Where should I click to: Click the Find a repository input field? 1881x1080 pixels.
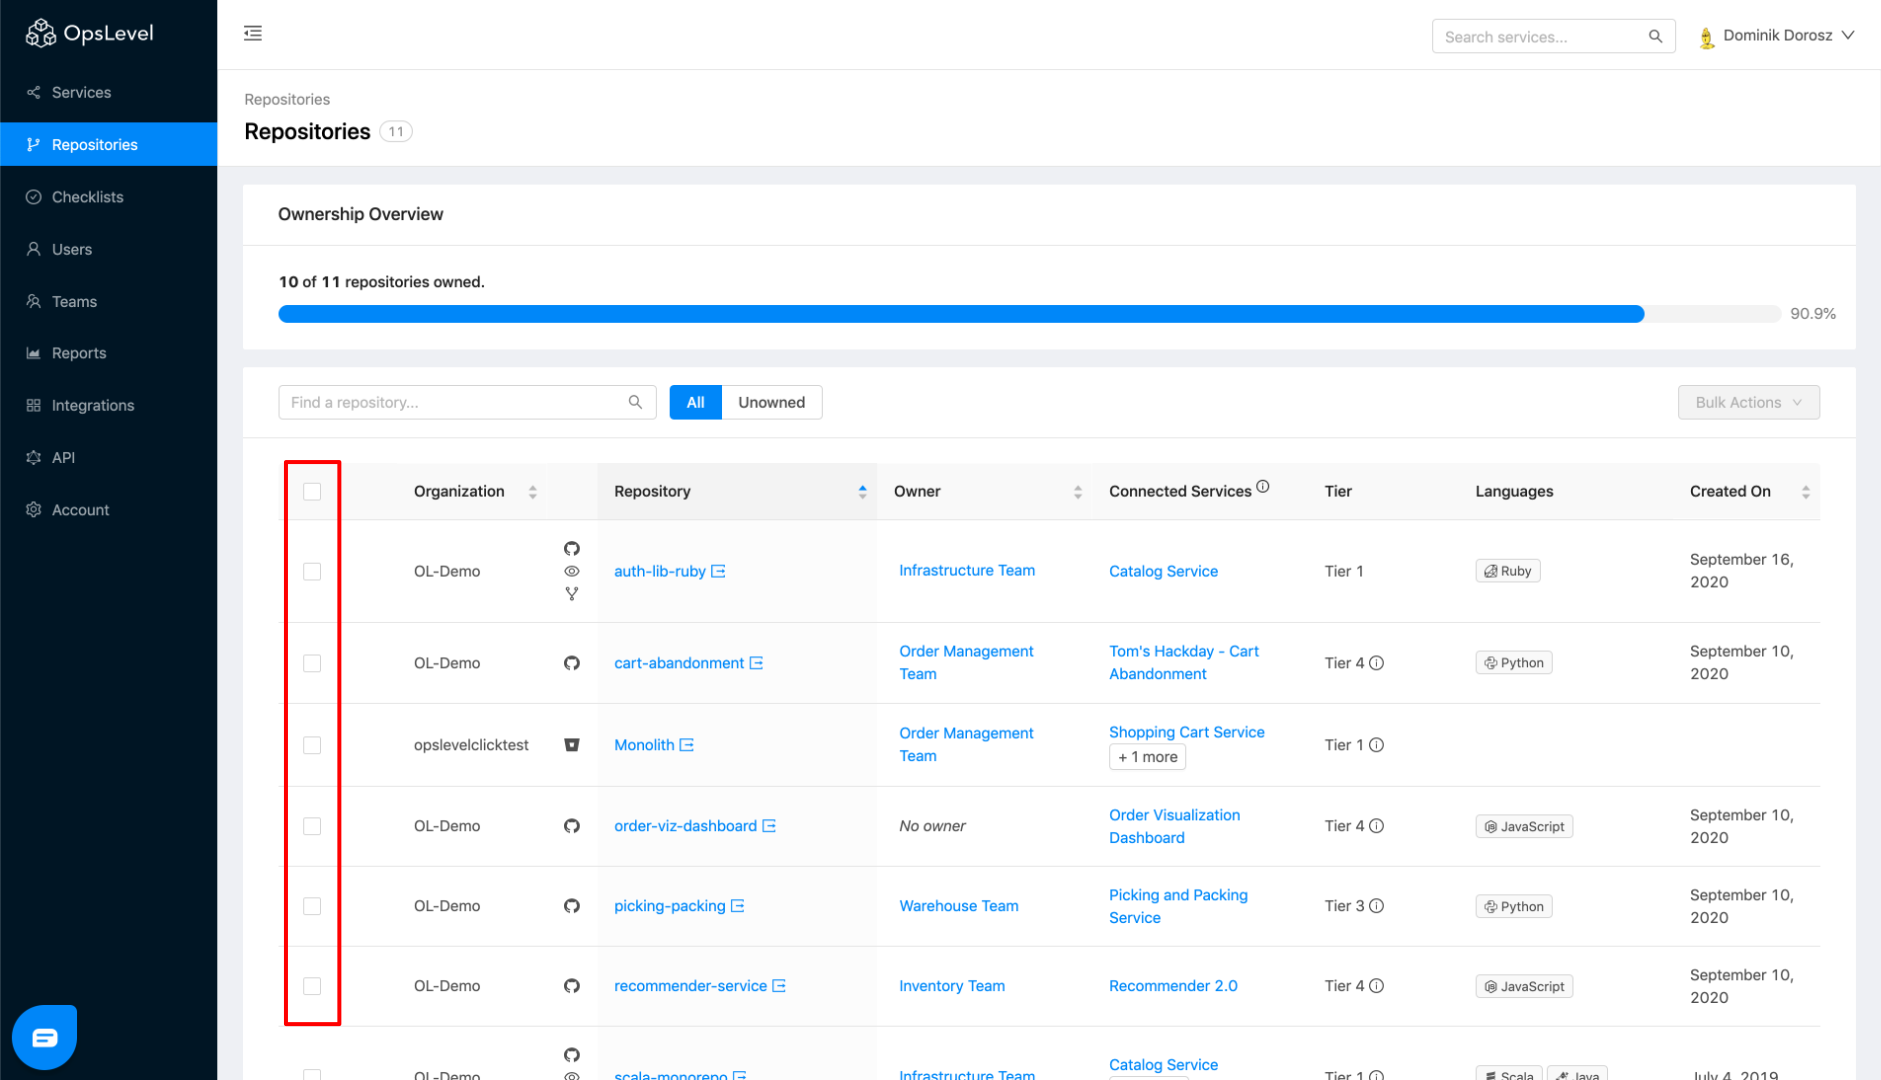point(467,402)
